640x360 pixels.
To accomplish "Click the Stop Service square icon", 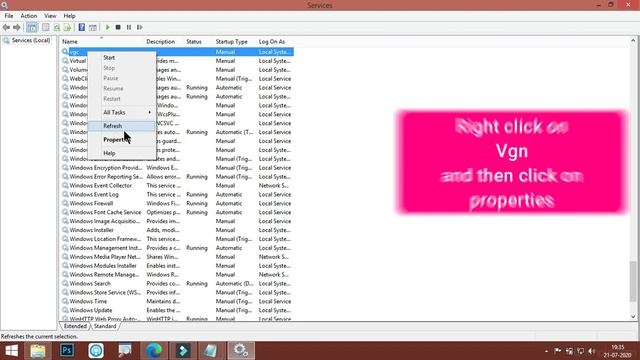I will click(x=118, y=27).
